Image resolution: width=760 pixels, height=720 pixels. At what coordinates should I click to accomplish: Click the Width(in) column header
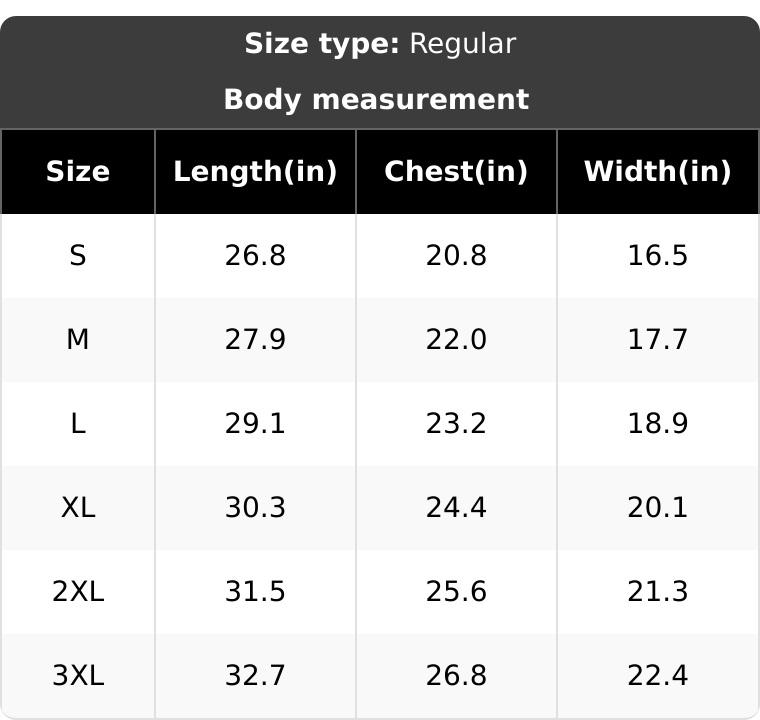point(658,172)
